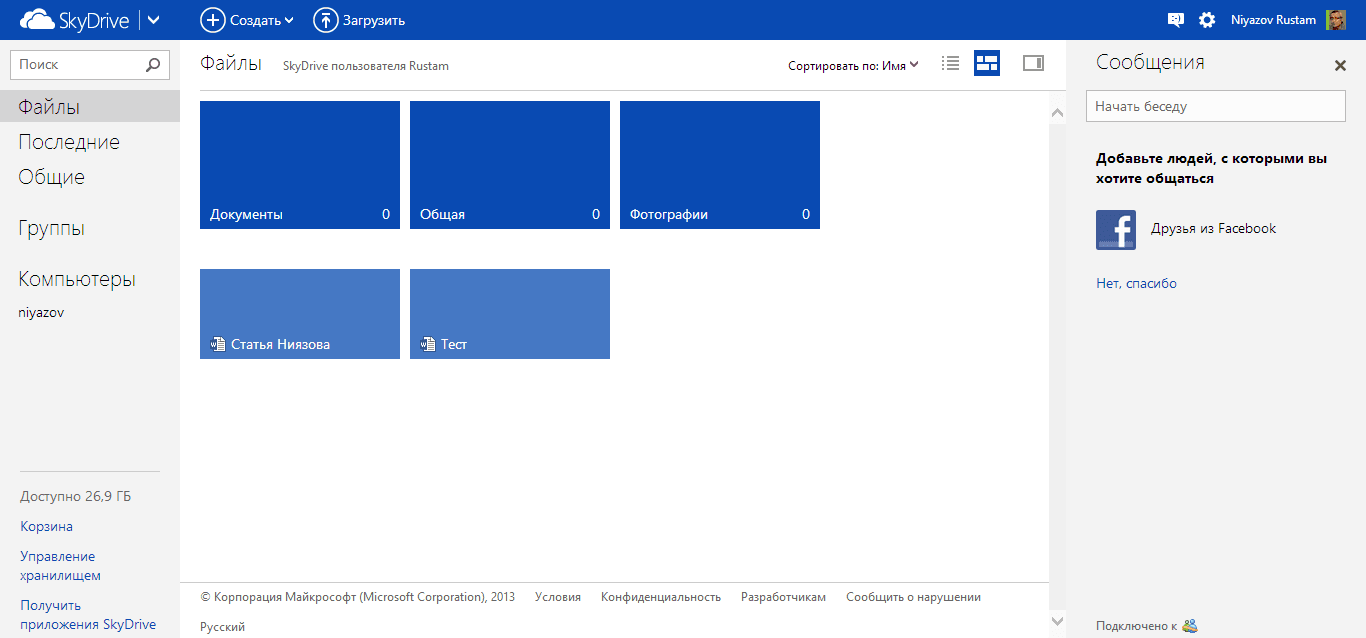Viewport: 1366px width, 638px height.
Task: Select the niyazov computer entry
Action: pos(41,312)
